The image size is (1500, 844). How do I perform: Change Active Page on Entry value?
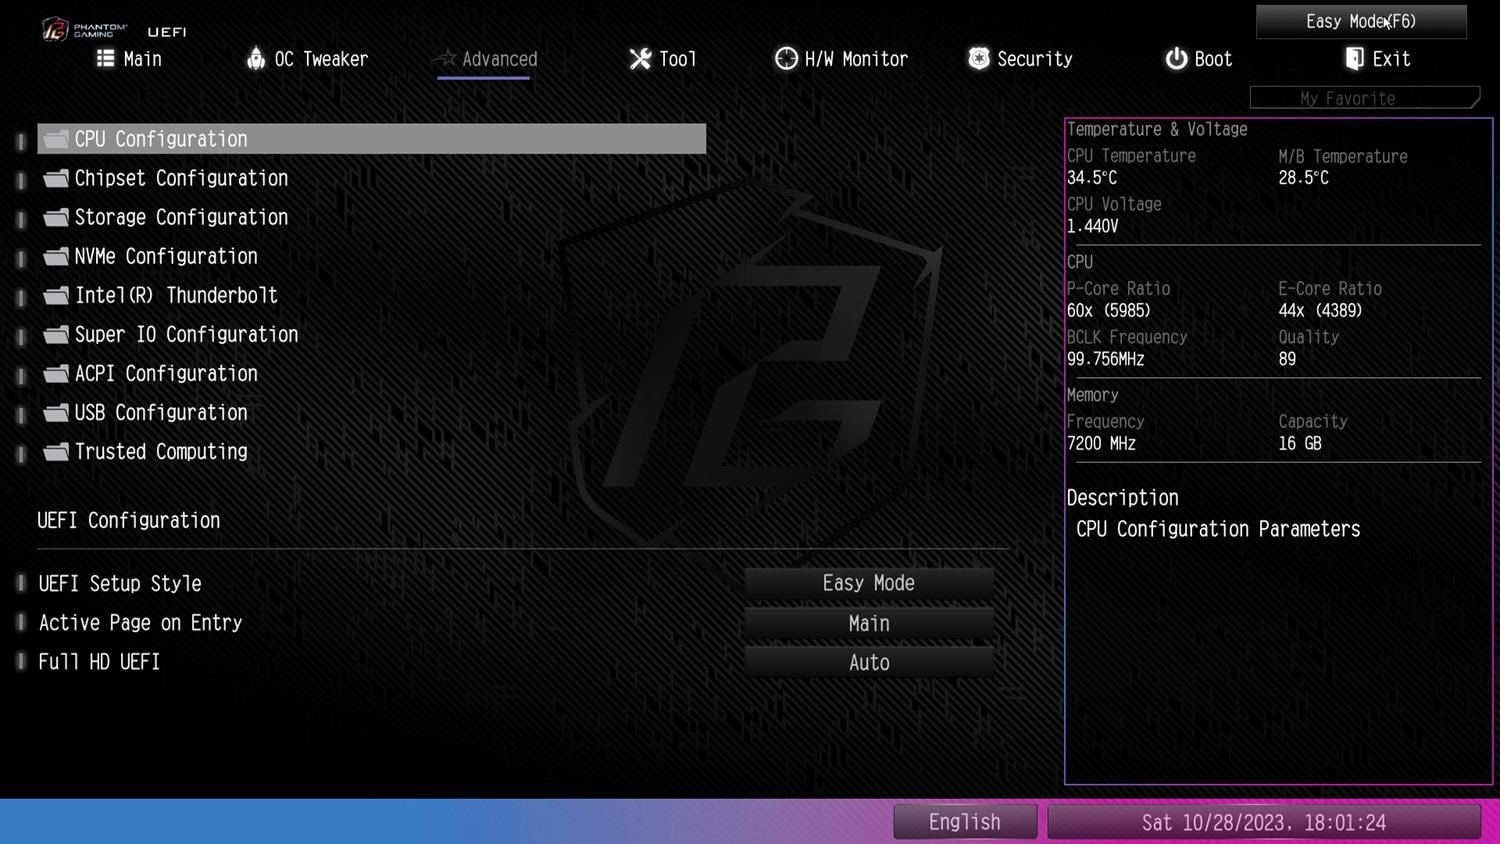coord(868,623)
